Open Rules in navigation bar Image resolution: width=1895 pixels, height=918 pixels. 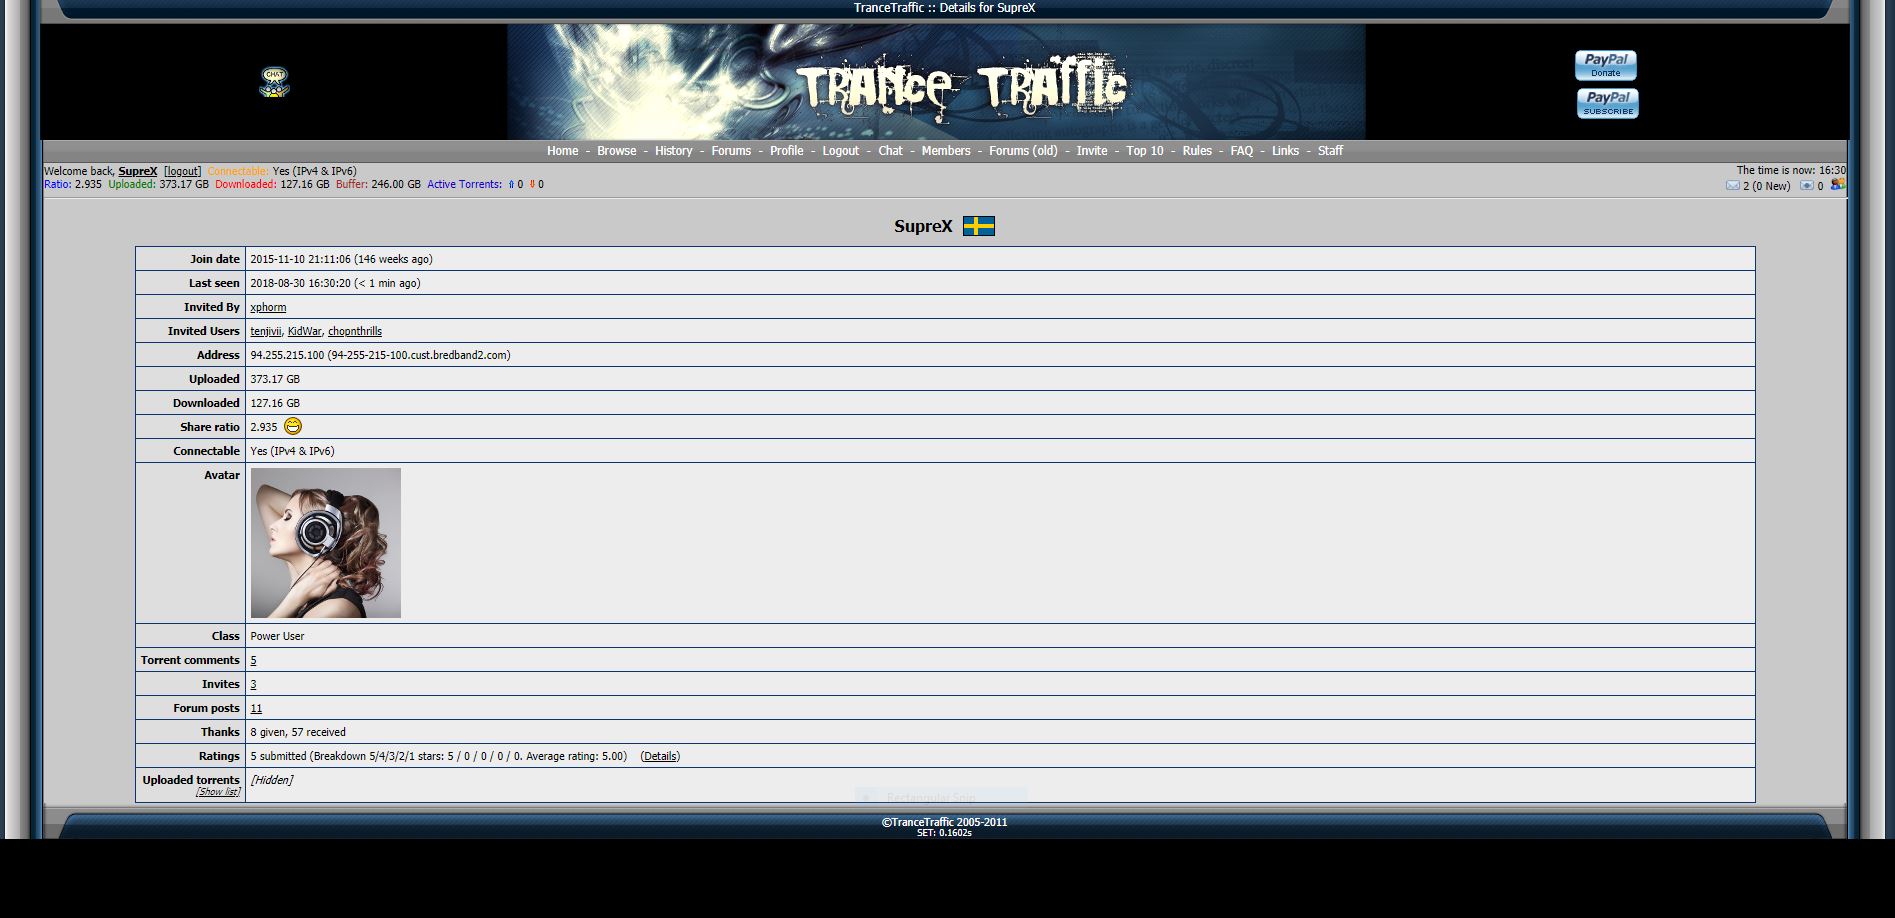tap(1197, 151)
